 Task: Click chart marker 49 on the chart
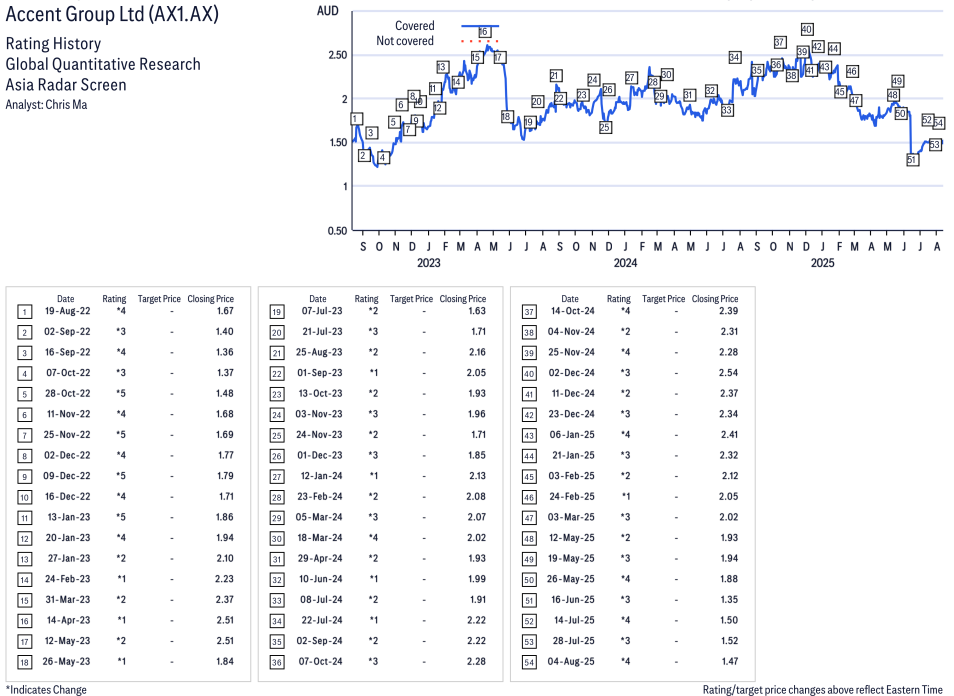(897, 81)
